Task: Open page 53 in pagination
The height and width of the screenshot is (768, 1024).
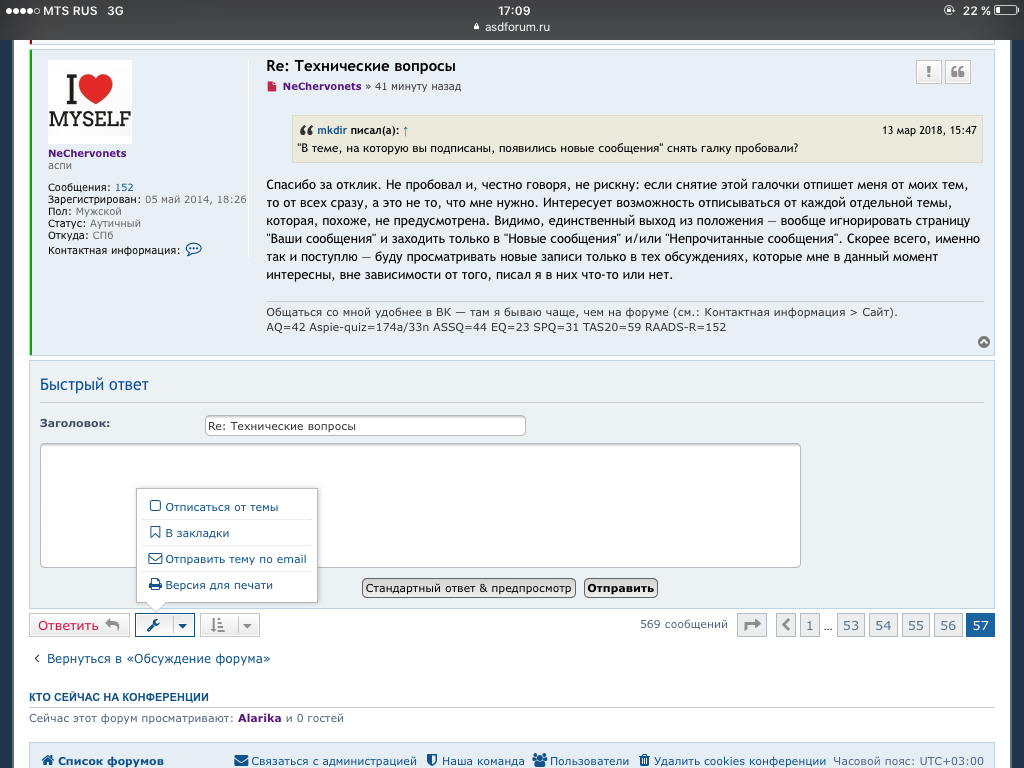Action: coord(851,625)
